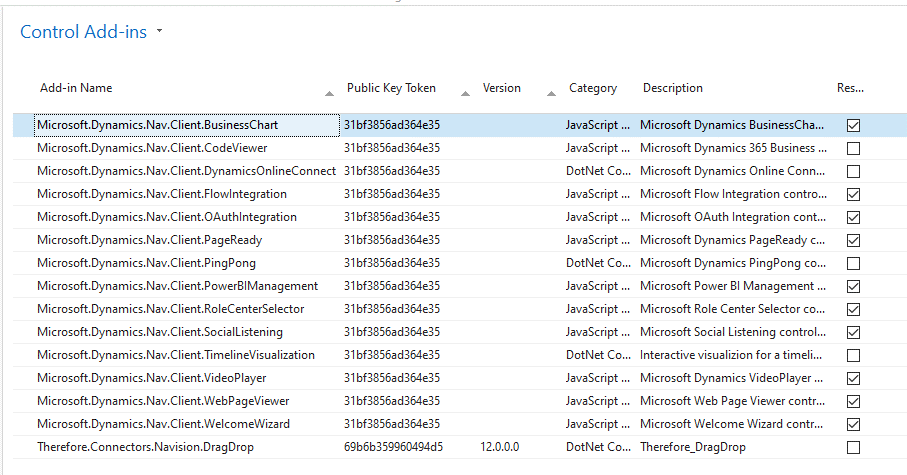Click Category cell in DynamicsOnlineConnect row
Viewport: 907px width, 475px height.
coord(598,171)
